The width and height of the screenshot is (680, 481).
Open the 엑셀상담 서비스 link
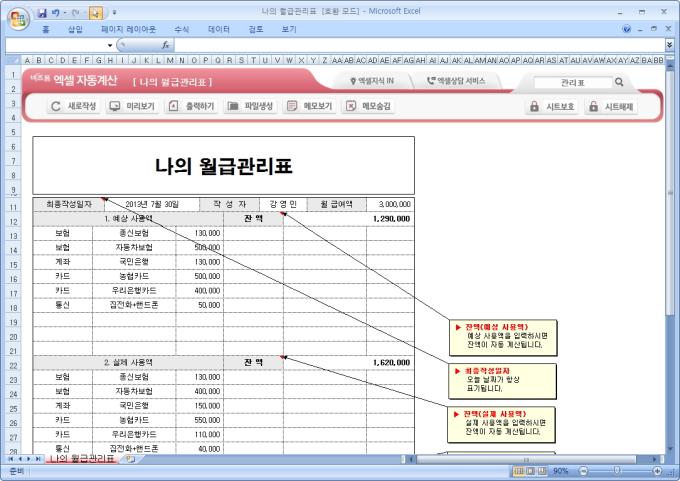[x=456, y=81]
